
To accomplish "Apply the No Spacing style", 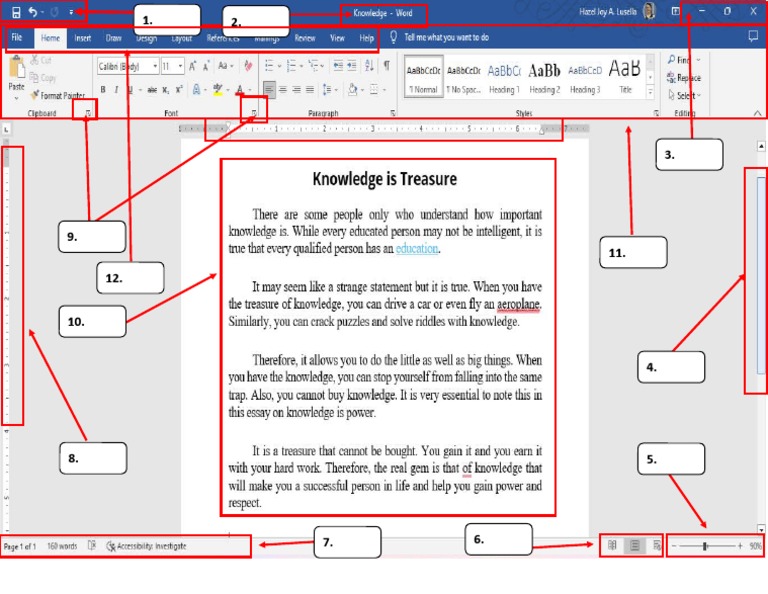I will 463,77.
